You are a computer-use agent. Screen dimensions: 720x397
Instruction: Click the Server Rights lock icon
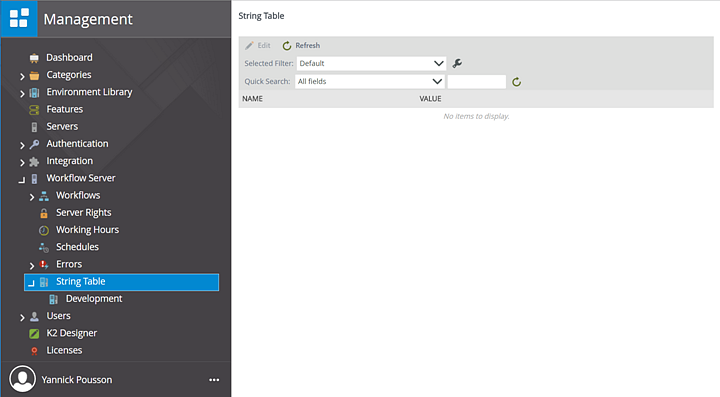point(44,213)
